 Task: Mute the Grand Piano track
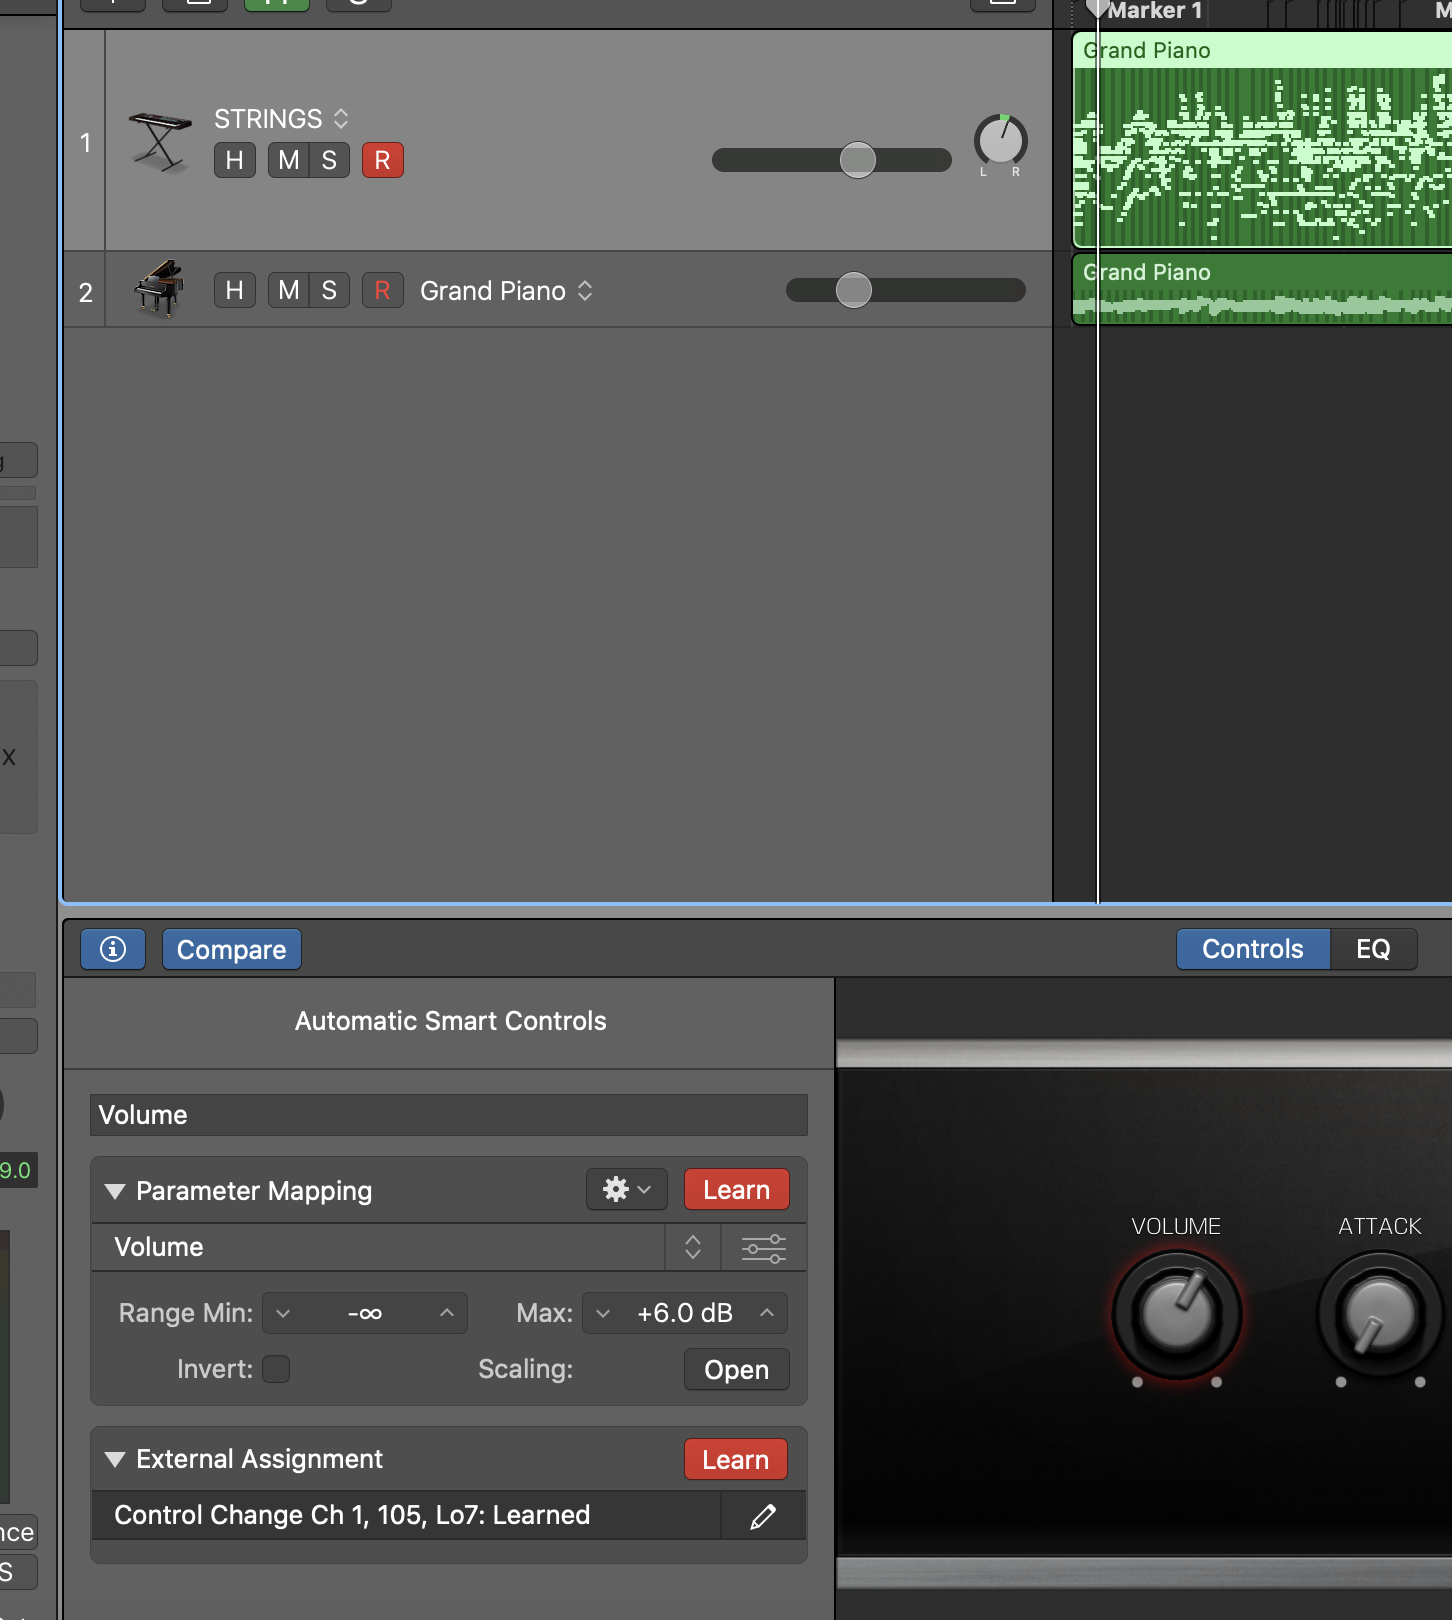click(289, 290)
